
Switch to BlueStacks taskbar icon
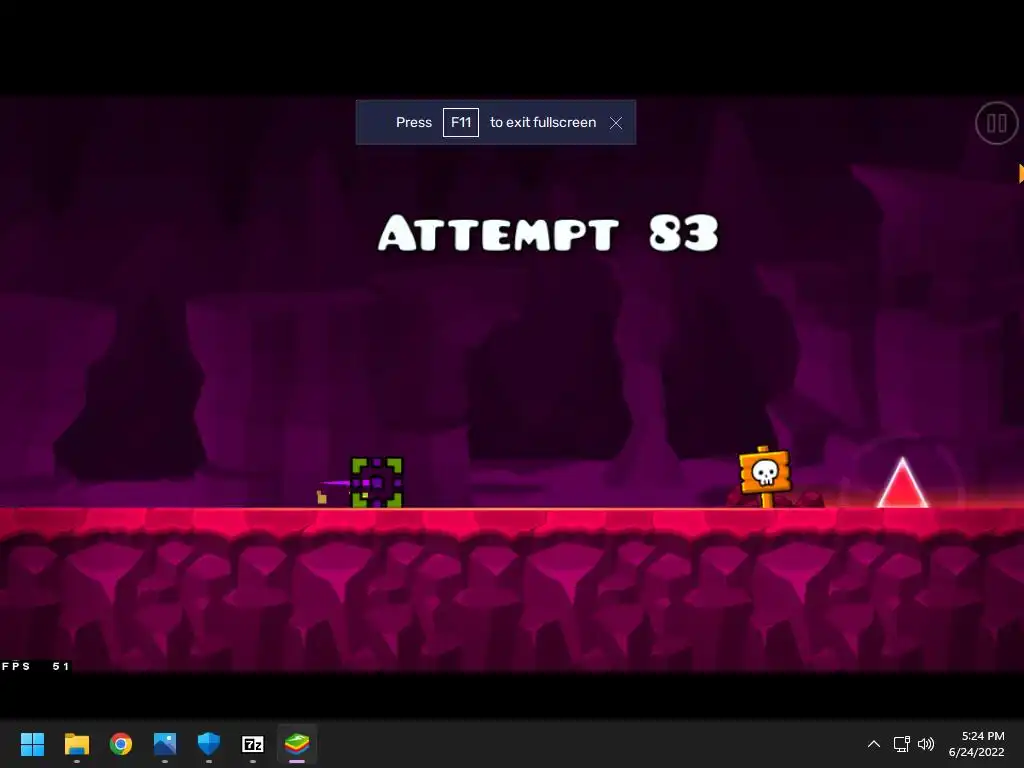coord(297,744)
